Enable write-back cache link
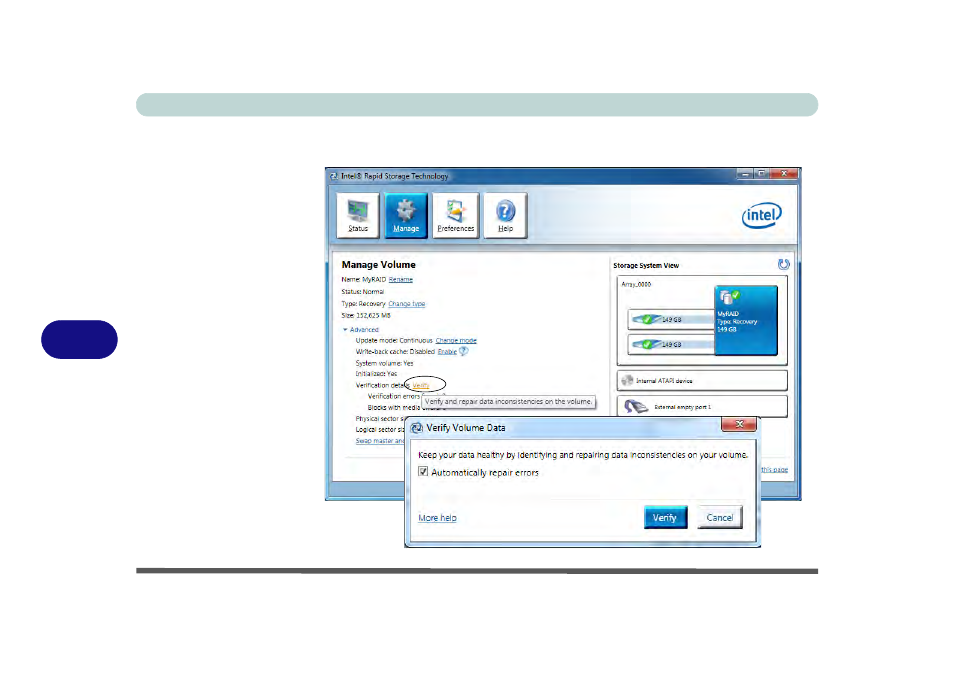Screen dimensions: 954x673 click(x=447, y=352)
